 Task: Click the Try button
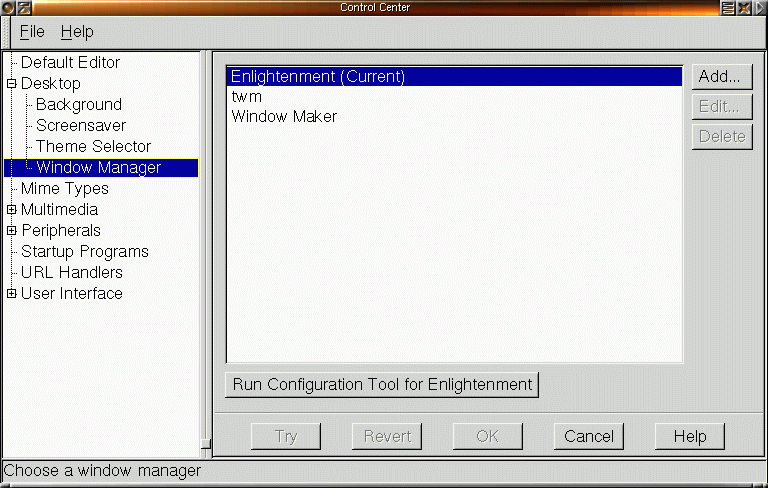(x=286, y=436)
